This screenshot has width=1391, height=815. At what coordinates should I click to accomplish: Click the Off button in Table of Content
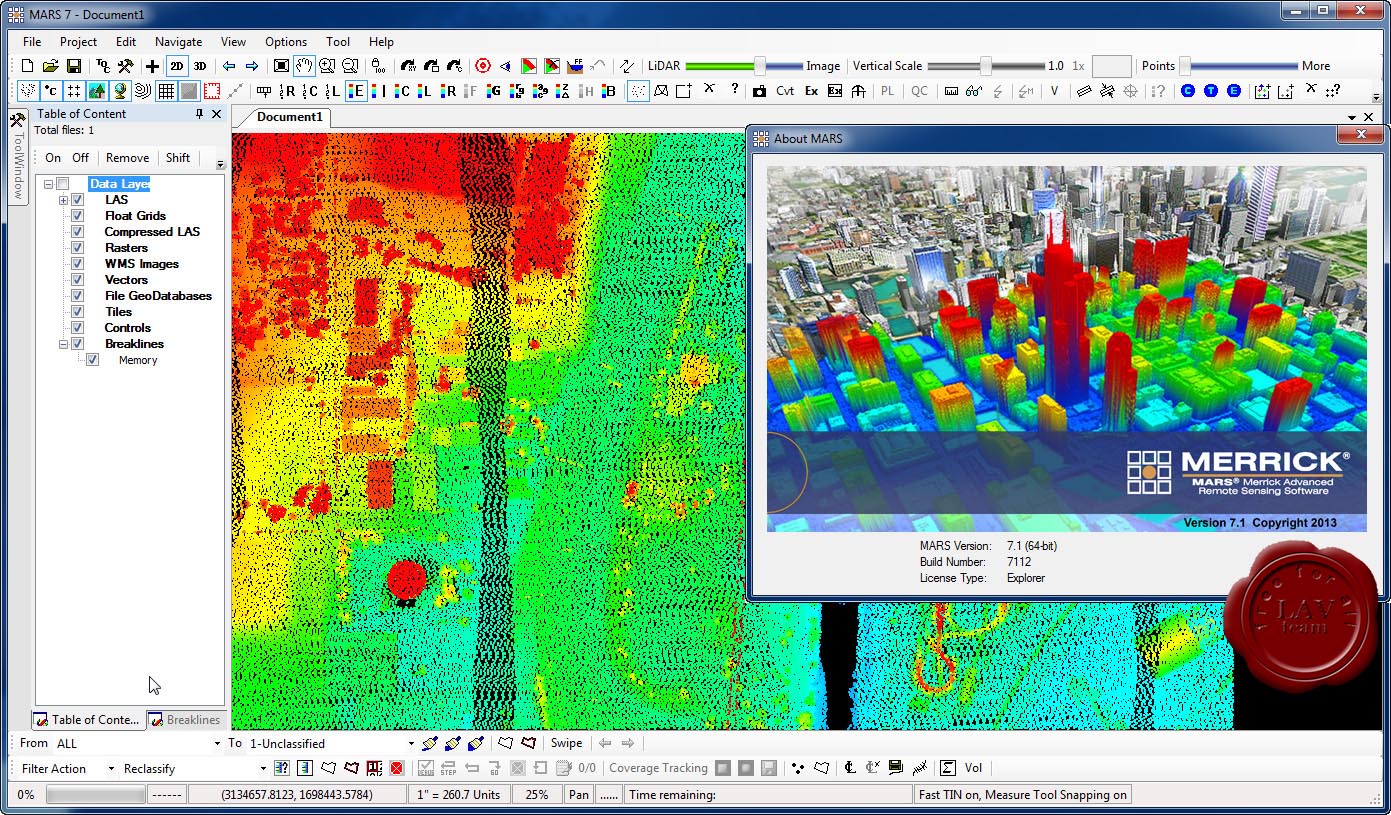pos(80,158)
